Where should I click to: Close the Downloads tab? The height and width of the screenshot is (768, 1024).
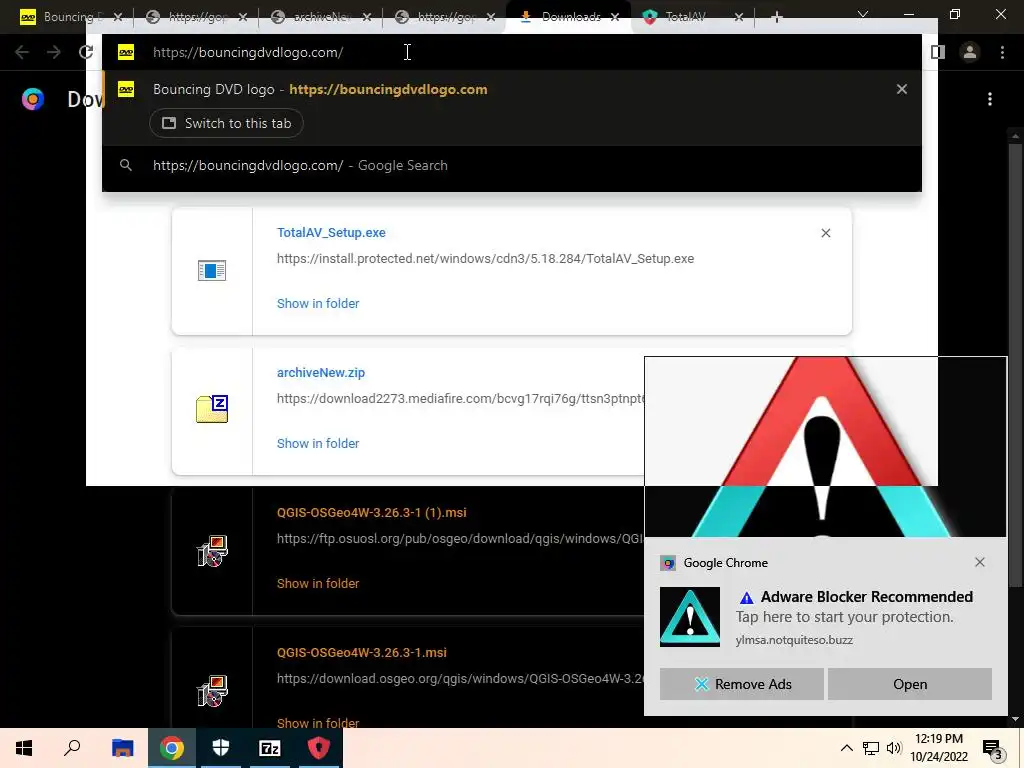[x=615, y=17]
